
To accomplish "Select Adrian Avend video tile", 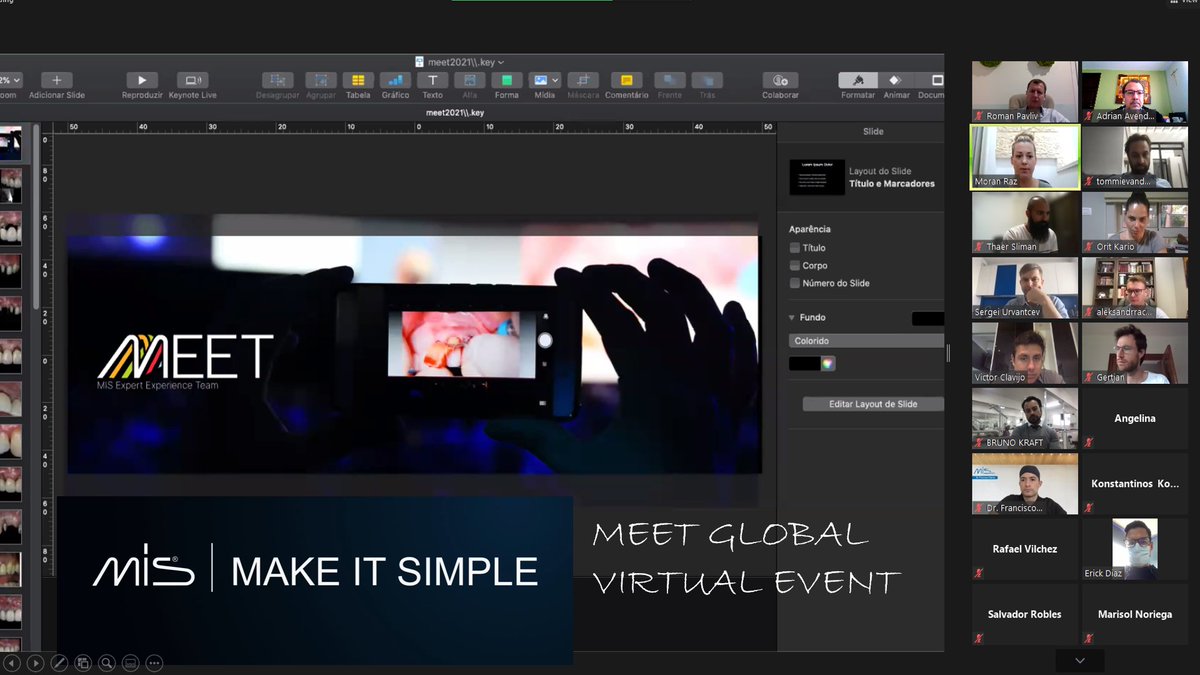I will (1134, 92).
